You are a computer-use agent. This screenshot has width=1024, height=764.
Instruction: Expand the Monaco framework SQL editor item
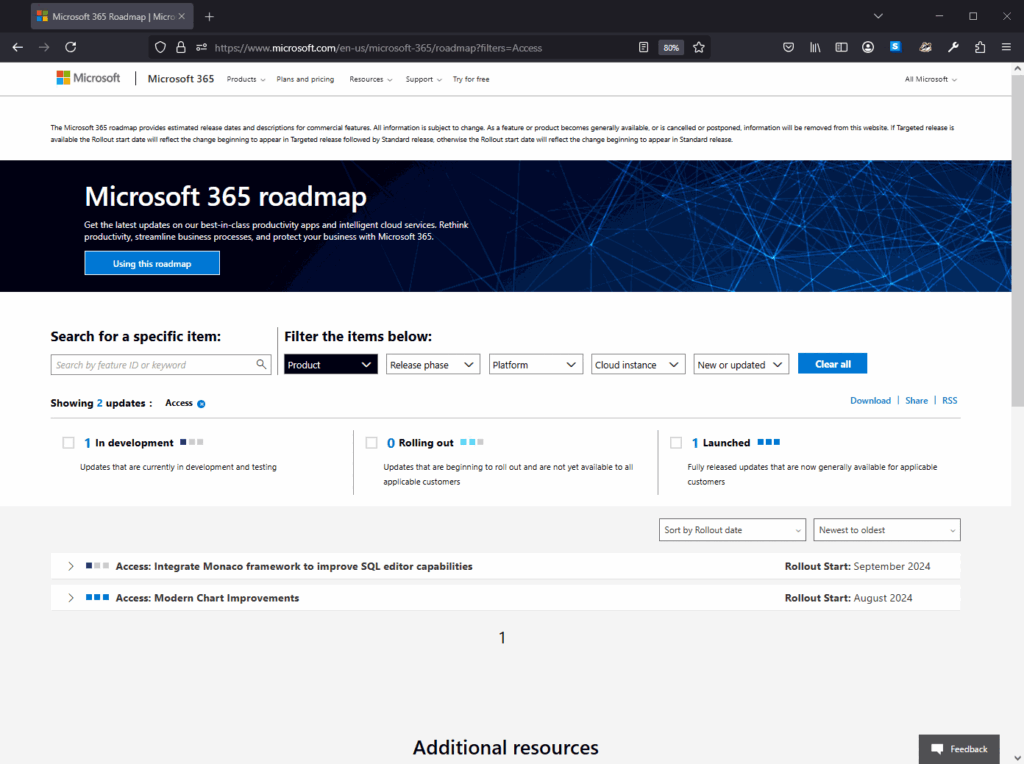coord(71,566)
